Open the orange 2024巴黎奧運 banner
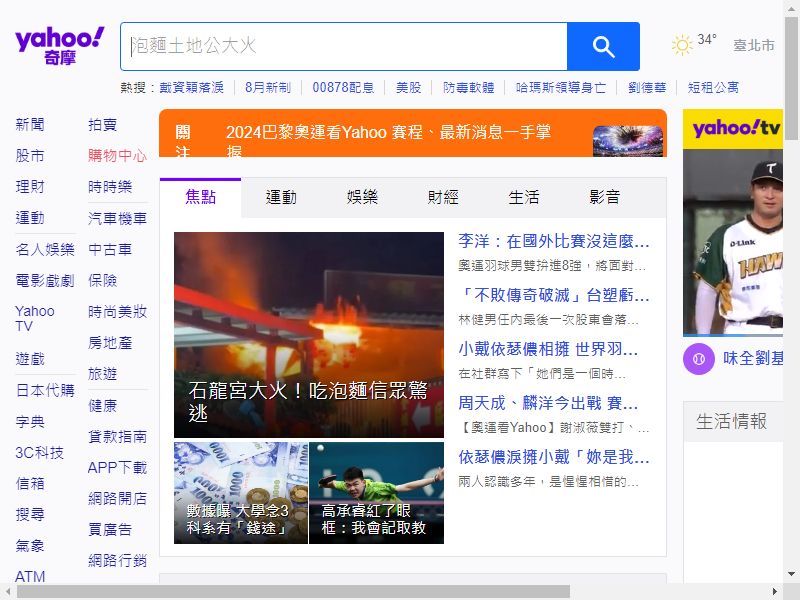The height and width of the screenshot is (600, 800). pyautogui.click(x=413, y=133)
